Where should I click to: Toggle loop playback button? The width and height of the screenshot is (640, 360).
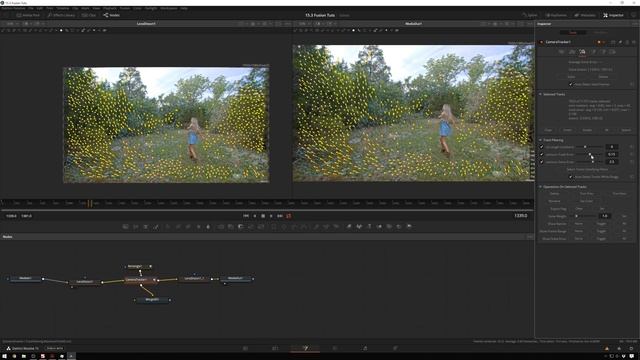(x=289, y=216)
